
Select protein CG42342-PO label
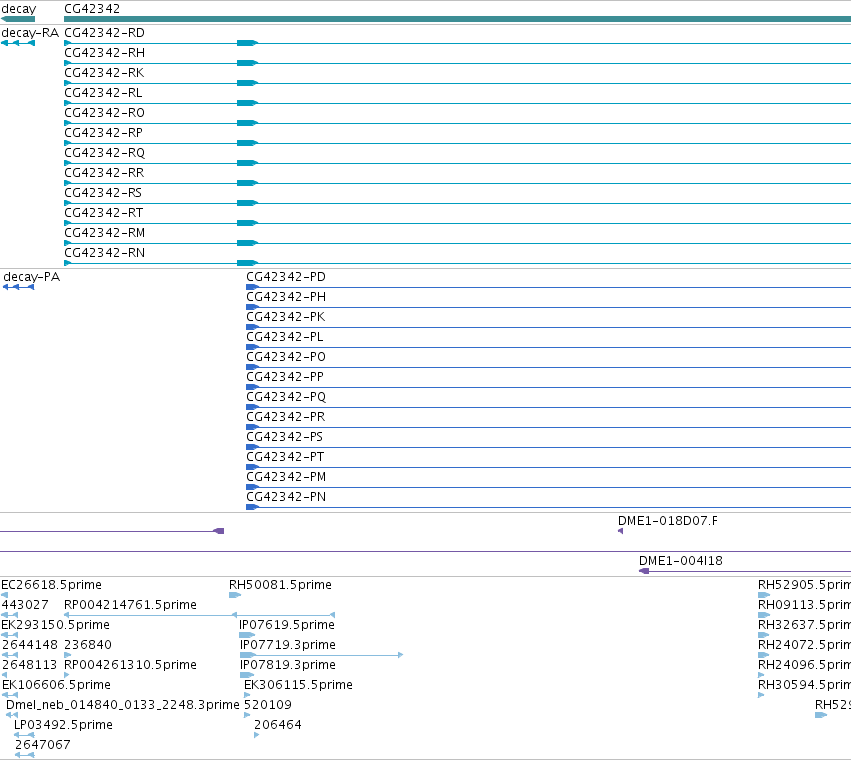click(286, 357)
